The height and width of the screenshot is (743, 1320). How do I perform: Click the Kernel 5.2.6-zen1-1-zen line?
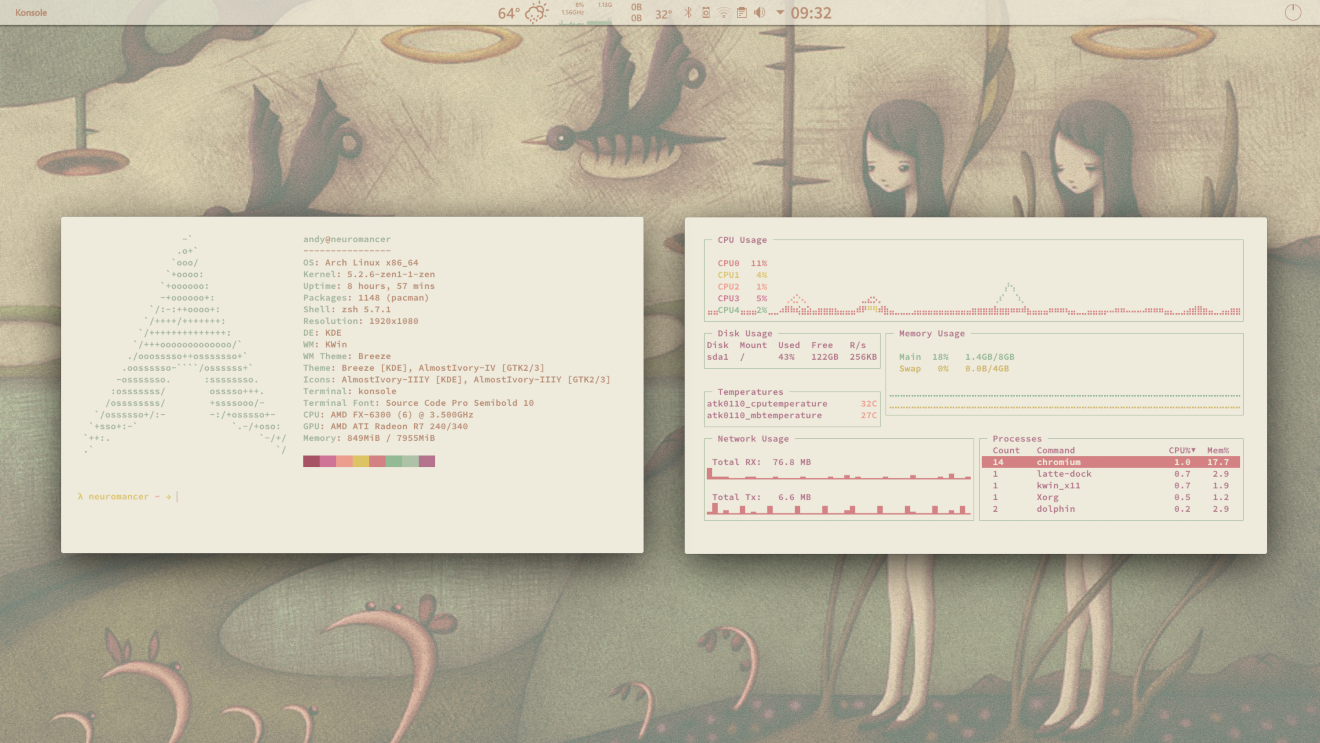(369, 275)
